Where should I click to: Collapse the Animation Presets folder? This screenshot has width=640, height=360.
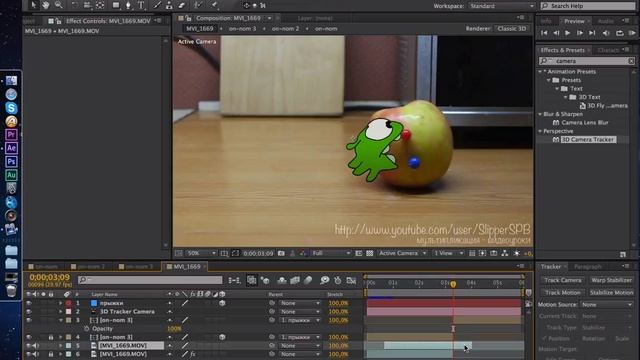[x=540, y=71]
